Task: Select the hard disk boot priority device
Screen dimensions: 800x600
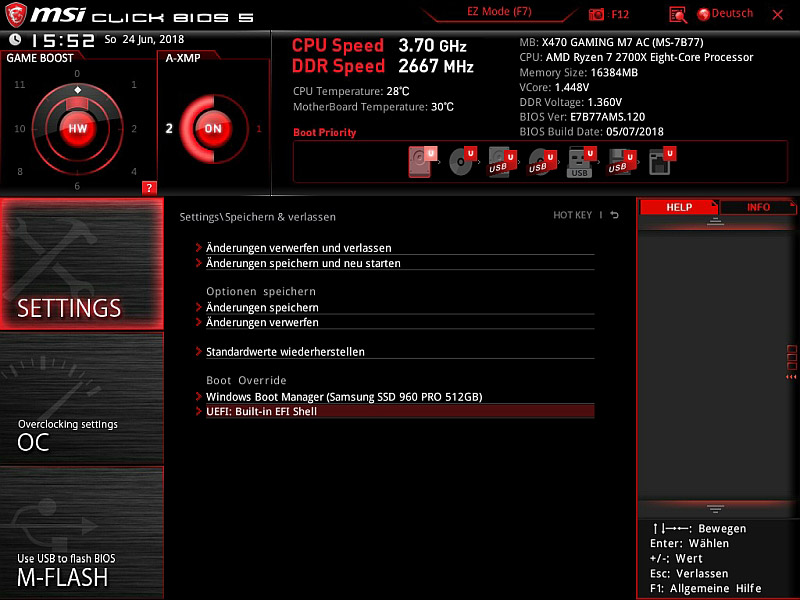Action: point(422,162)
